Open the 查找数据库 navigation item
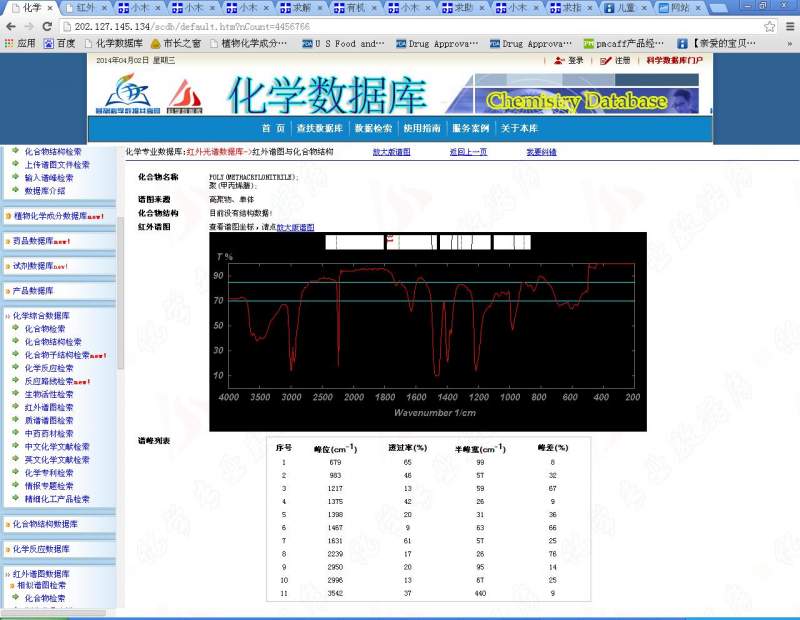 coord(319,128)
